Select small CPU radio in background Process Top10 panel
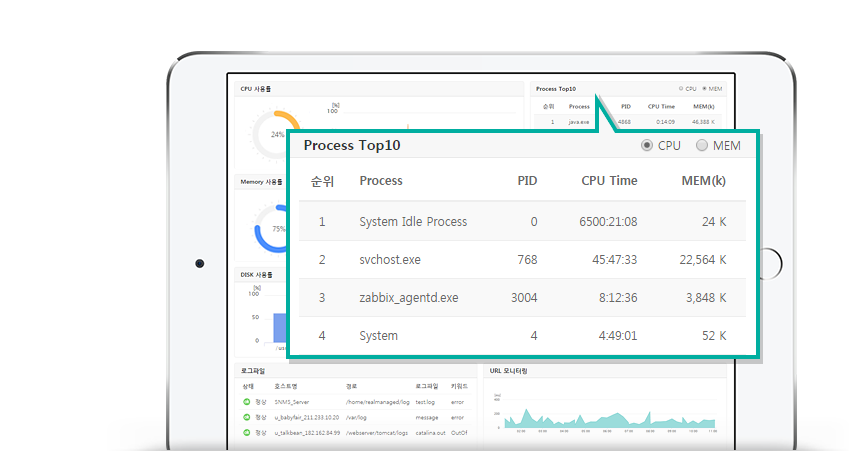Screen dimensions: 850x464 681,88
